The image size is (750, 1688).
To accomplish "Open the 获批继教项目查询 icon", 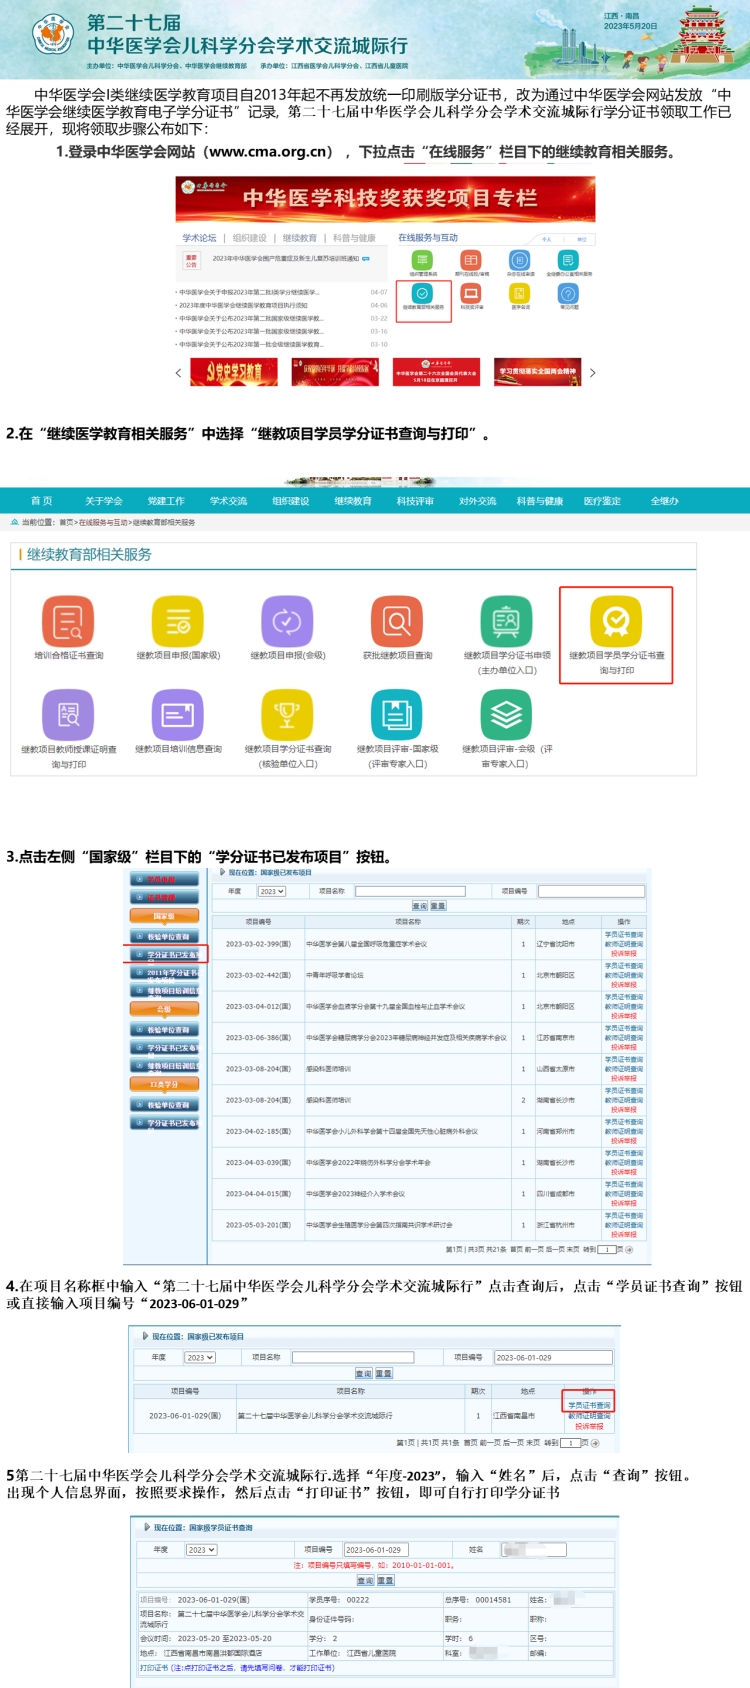I will tap(397, 621).
